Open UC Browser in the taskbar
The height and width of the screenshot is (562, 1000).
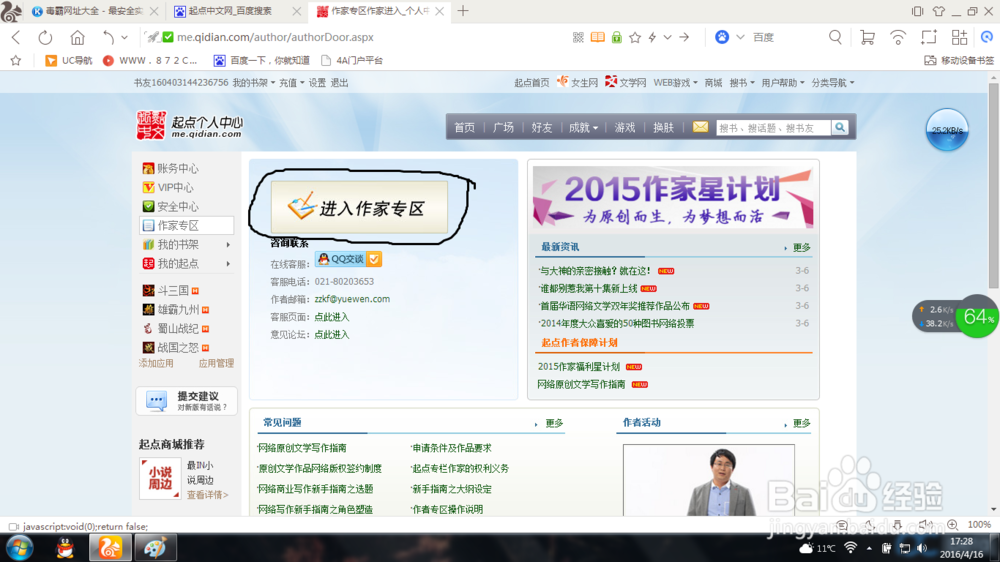coord(110,547)
